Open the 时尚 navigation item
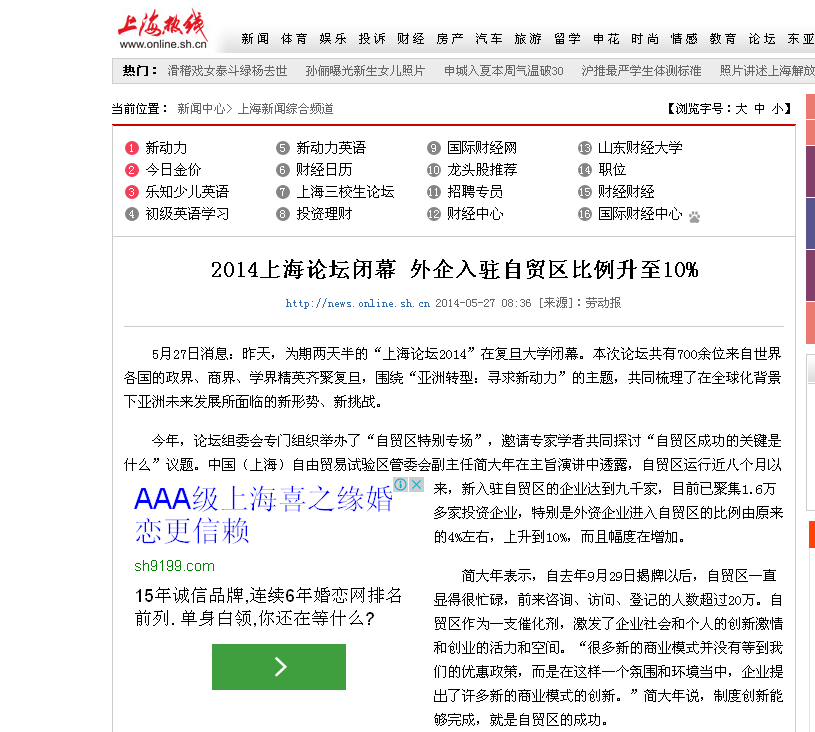The height and width of the screenshot is (732, 815). pos(645,39)
